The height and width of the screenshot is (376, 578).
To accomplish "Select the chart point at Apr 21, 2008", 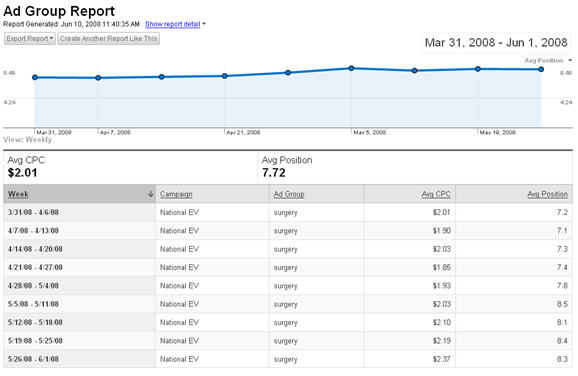I will click(225, 76).
